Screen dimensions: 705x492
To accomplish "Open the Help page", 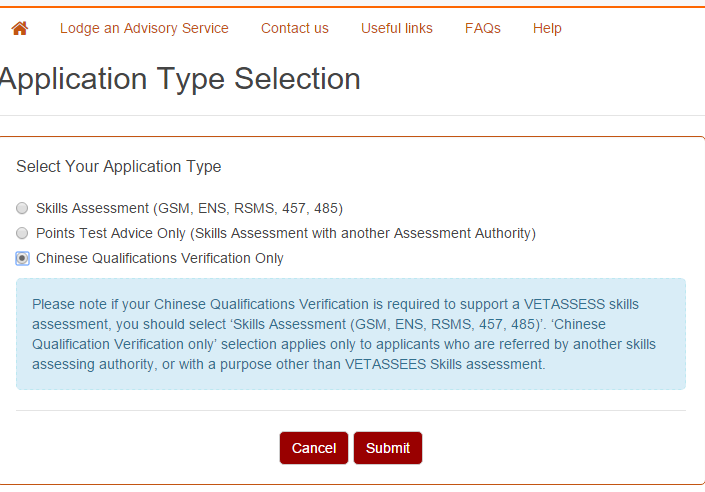I will (x=547, y=28).
